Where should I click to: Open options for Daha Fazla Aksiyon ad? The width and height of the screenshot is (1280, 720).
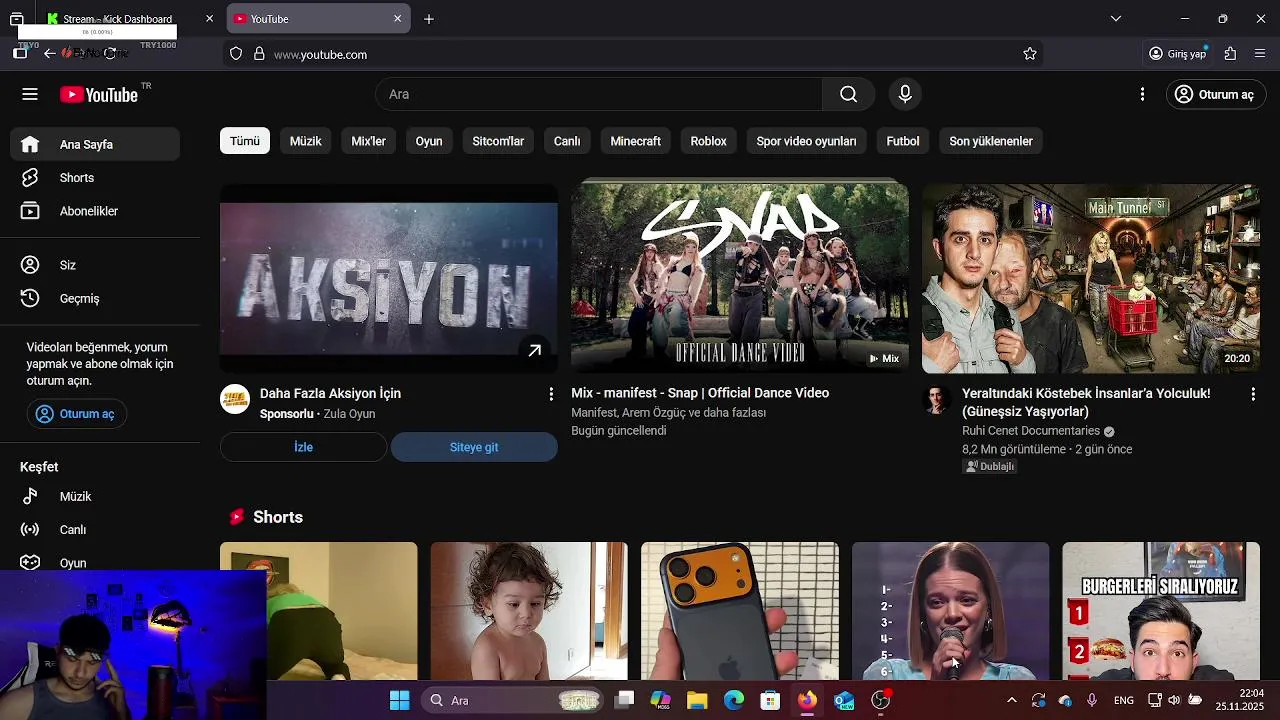[550, 394]
